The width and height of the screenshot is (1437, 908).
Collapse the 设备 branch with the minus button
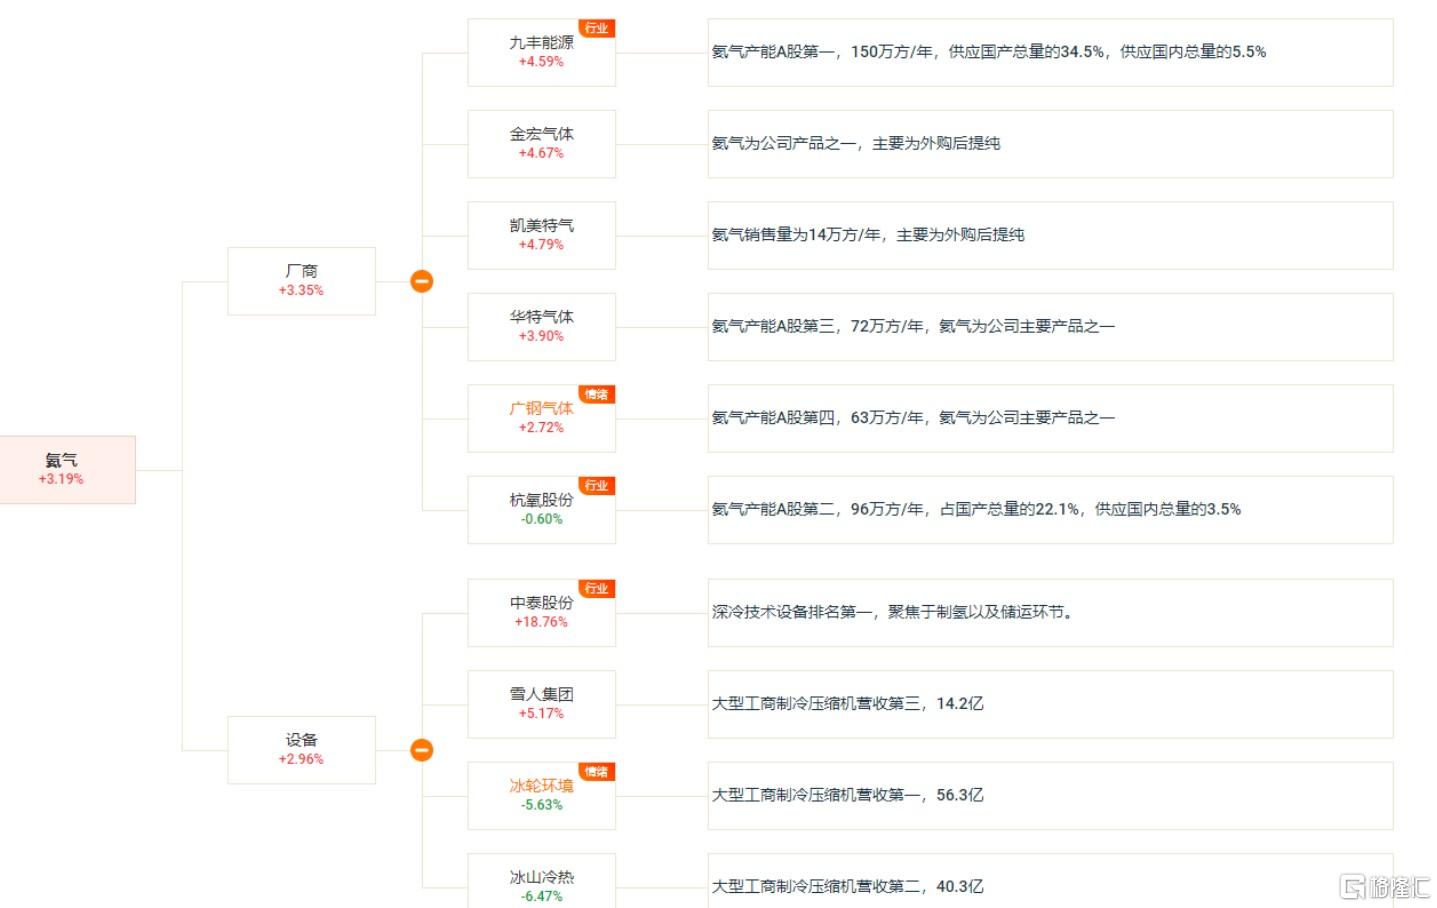(422, 750)
